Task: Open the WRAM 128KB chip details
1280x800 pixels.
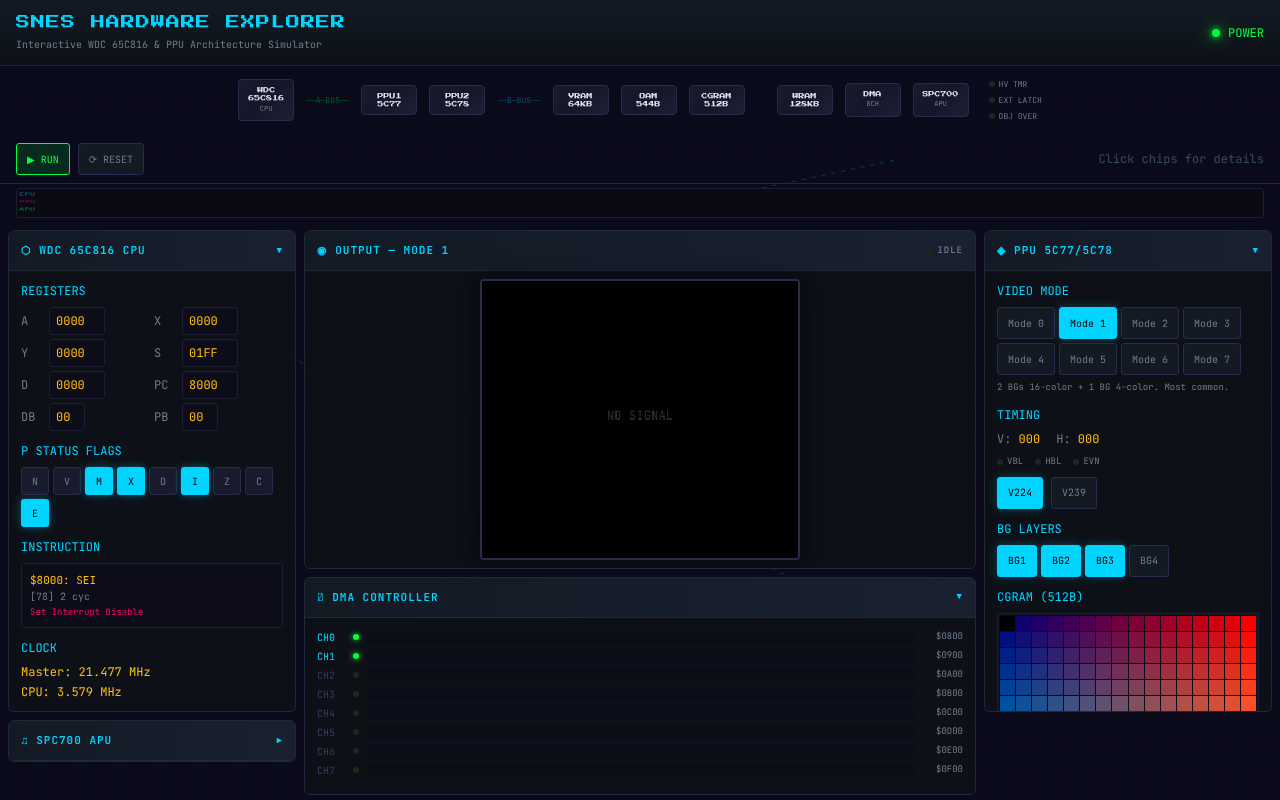Action: tap(804, 99)
